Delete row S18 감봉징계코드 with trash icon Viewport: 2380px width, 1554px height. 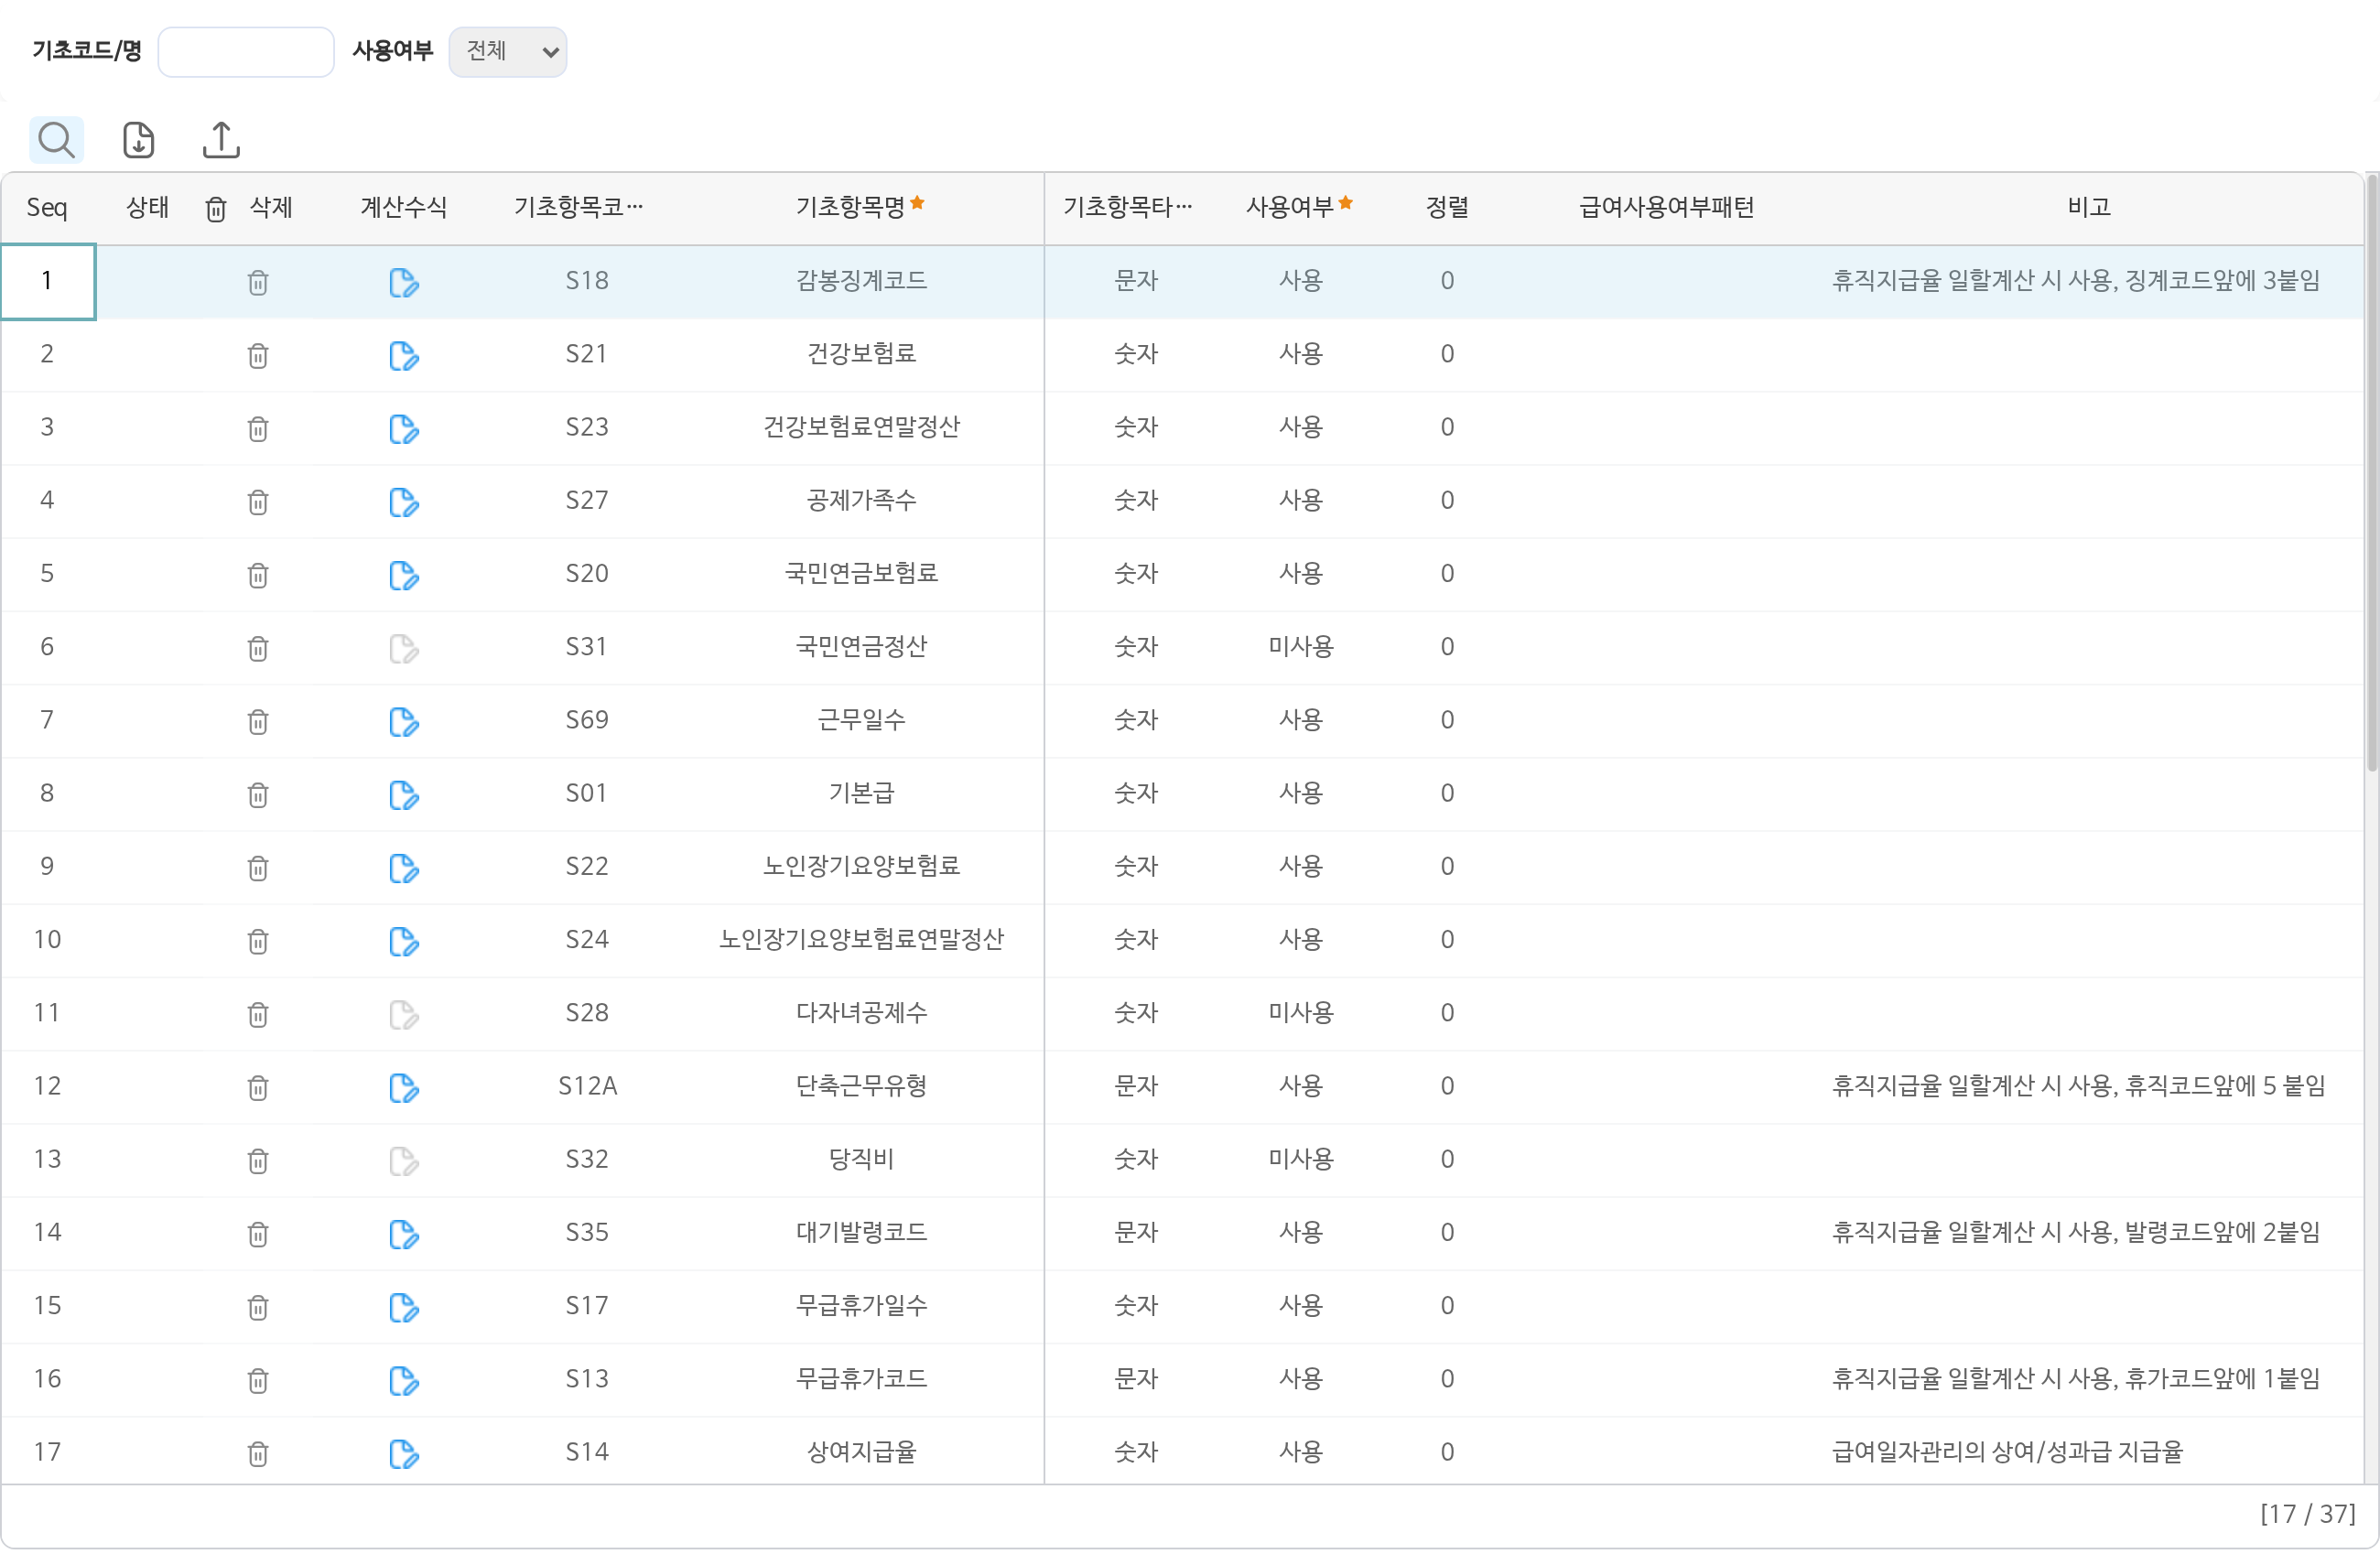click(x=258, y=283)
